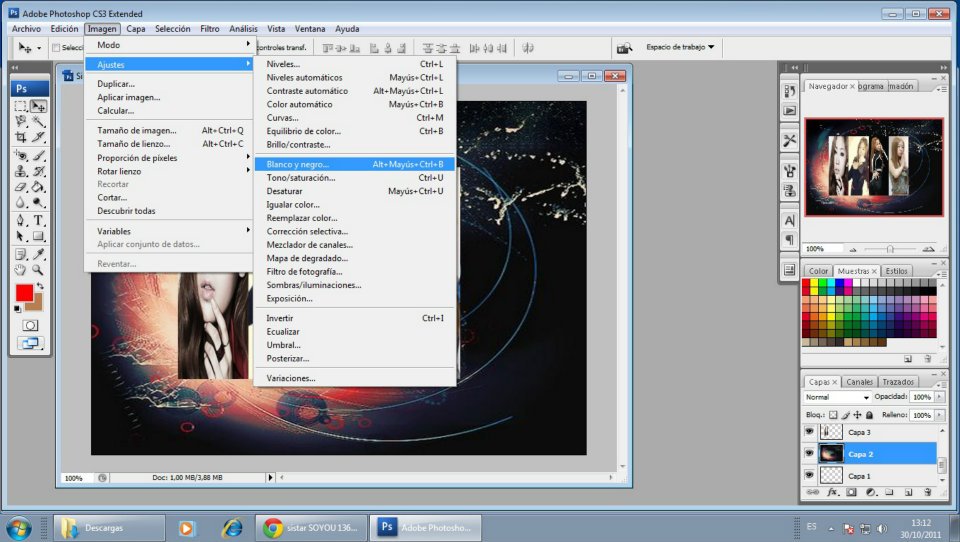Click the red foreground color swatch
Screen dimensions: 960x542
point(24,293)
